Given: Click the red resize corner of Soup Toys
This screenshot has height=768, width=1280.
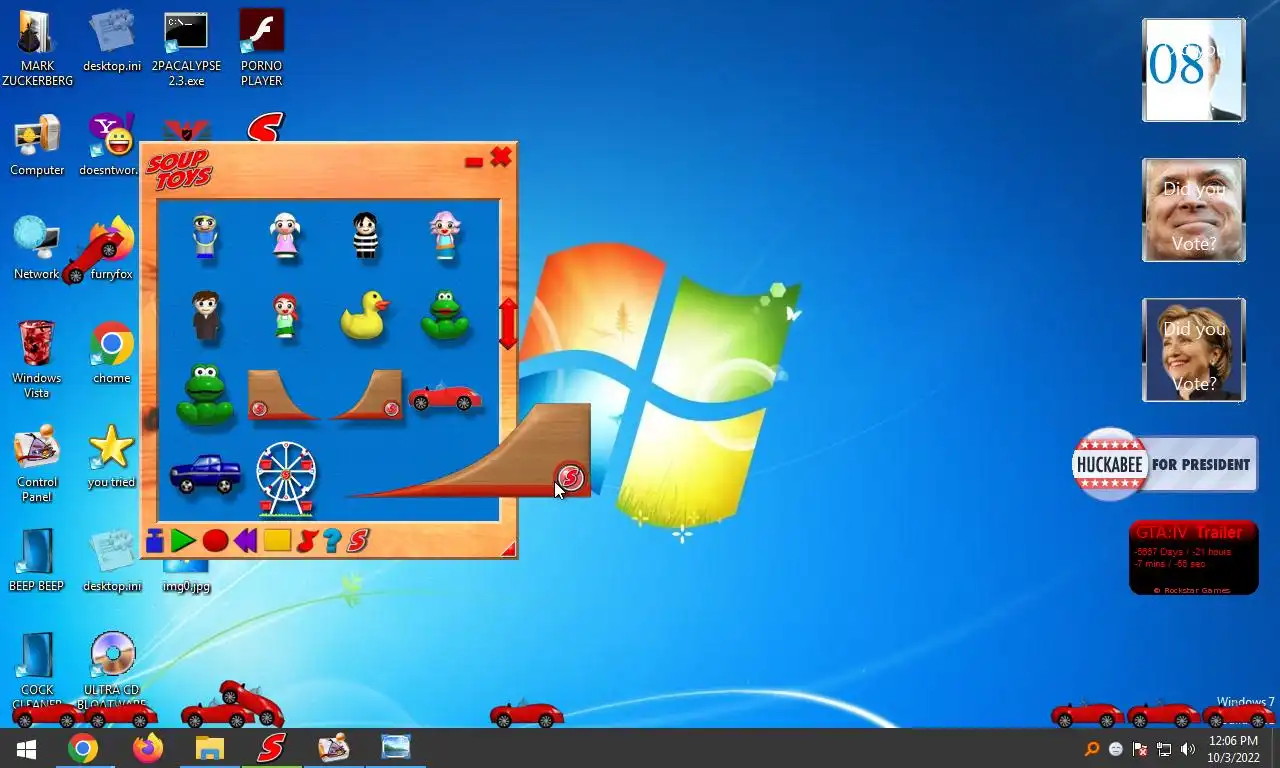Looking at the screenshot, I should pos(509,549).
